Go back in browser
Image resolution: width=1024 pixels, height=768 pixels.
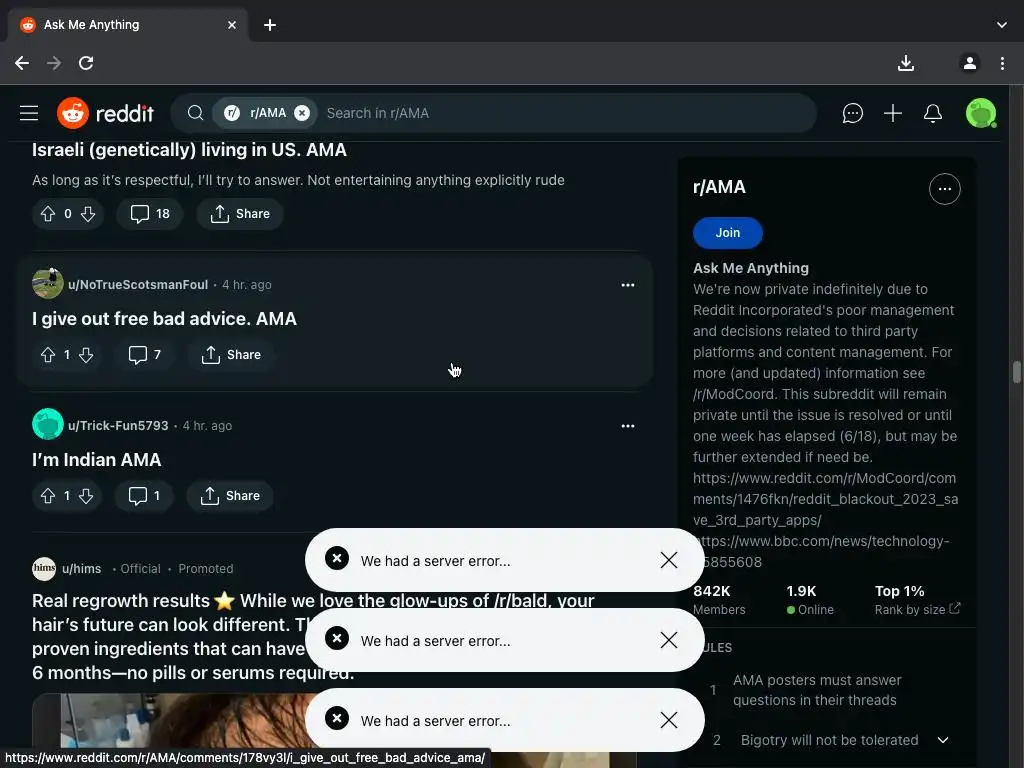click(x=22, y=63)
